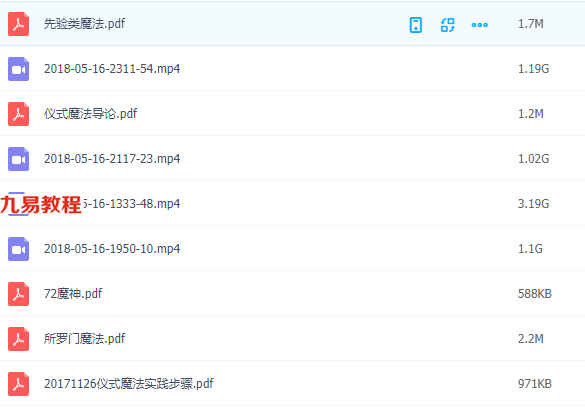585x409 pixels.
Task: Click video icon of 2018-05-16-1950-10.mp4
Action: pyautogui.click(x=18, y=249)
